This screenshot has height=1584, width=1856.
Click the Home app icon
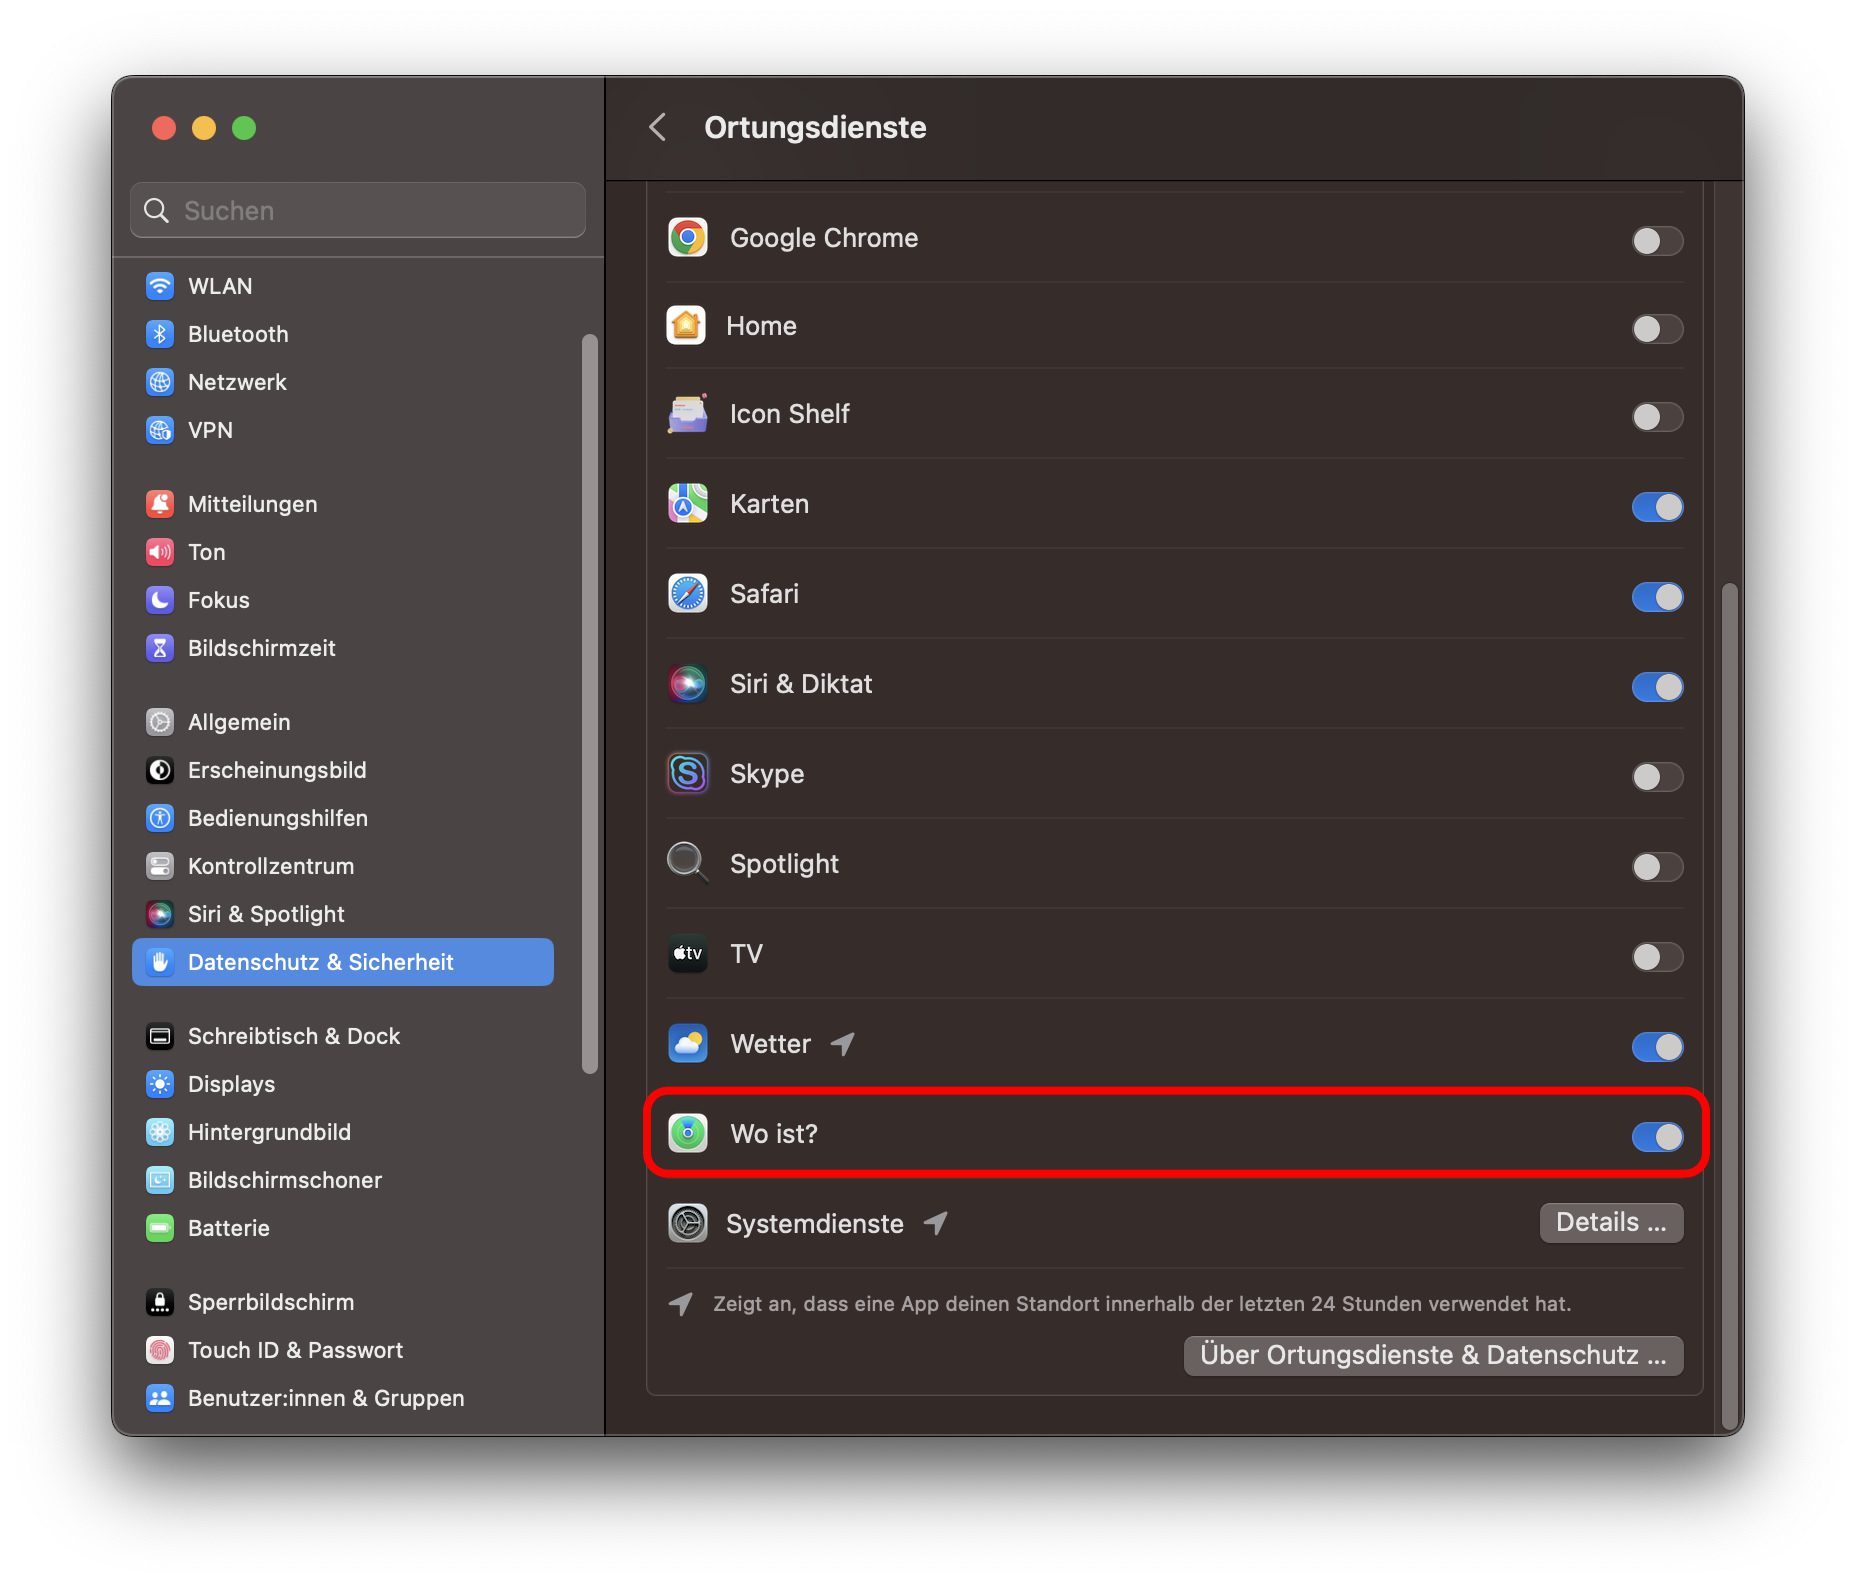(x=686, y=326)
